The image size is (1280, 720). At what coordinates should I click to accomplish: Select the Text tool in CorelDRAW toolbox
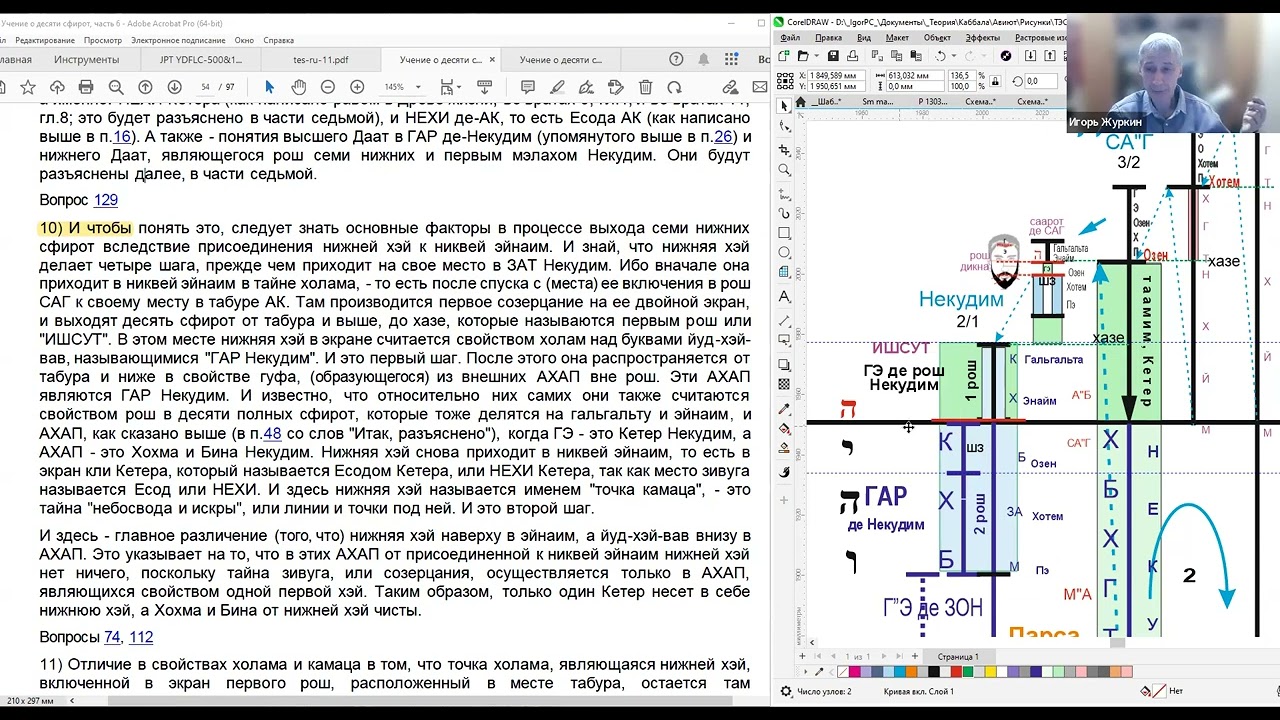[785, 297]
